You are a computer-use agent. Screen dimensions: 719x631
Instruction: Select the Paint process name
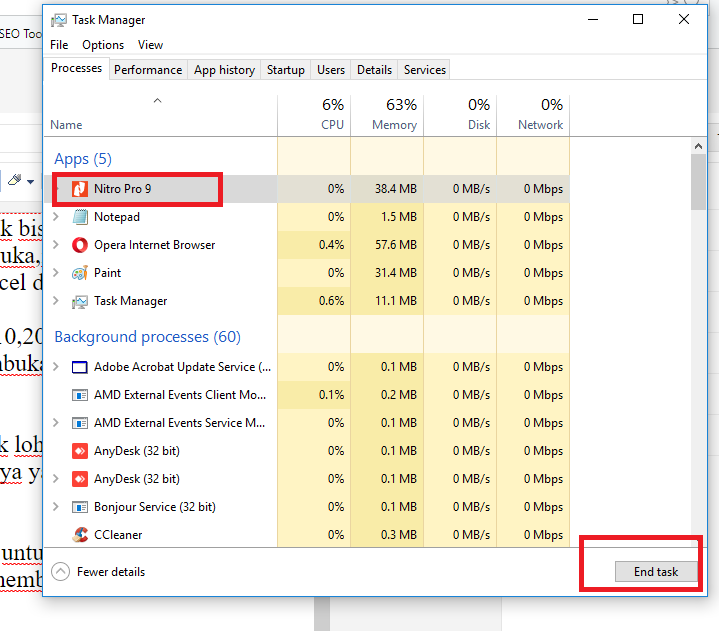[x=107, y=273]
